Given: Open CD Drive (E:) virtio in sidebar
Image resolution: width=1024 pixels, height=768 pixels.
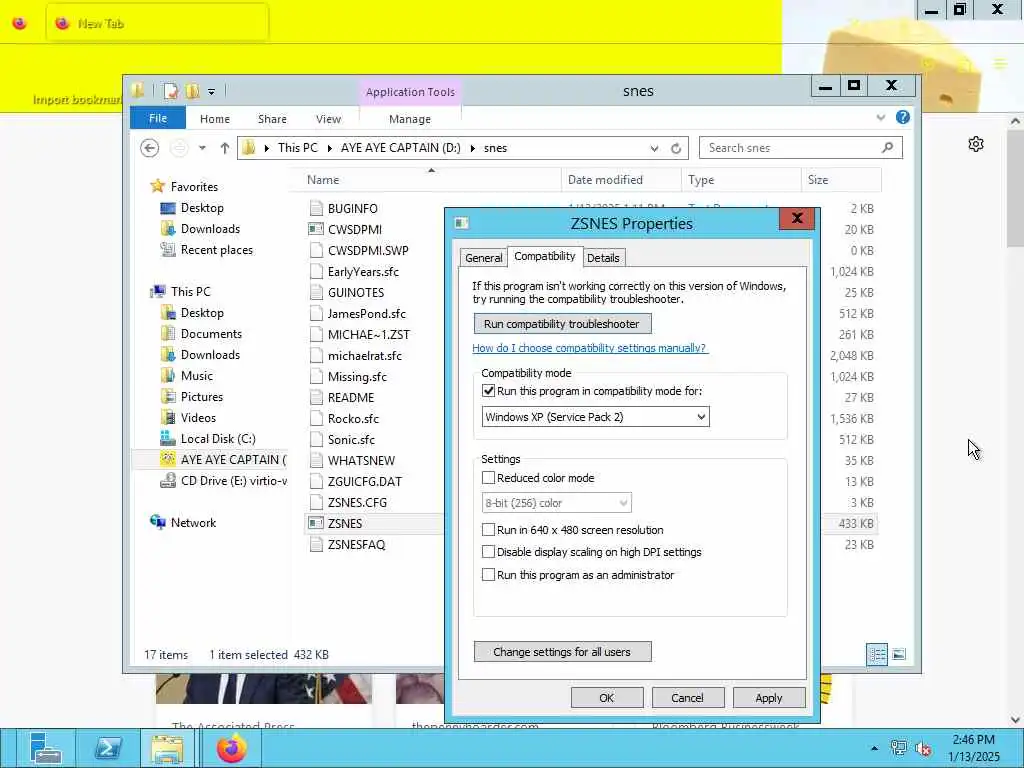Looking at the screenshot, I should point(223,481).
